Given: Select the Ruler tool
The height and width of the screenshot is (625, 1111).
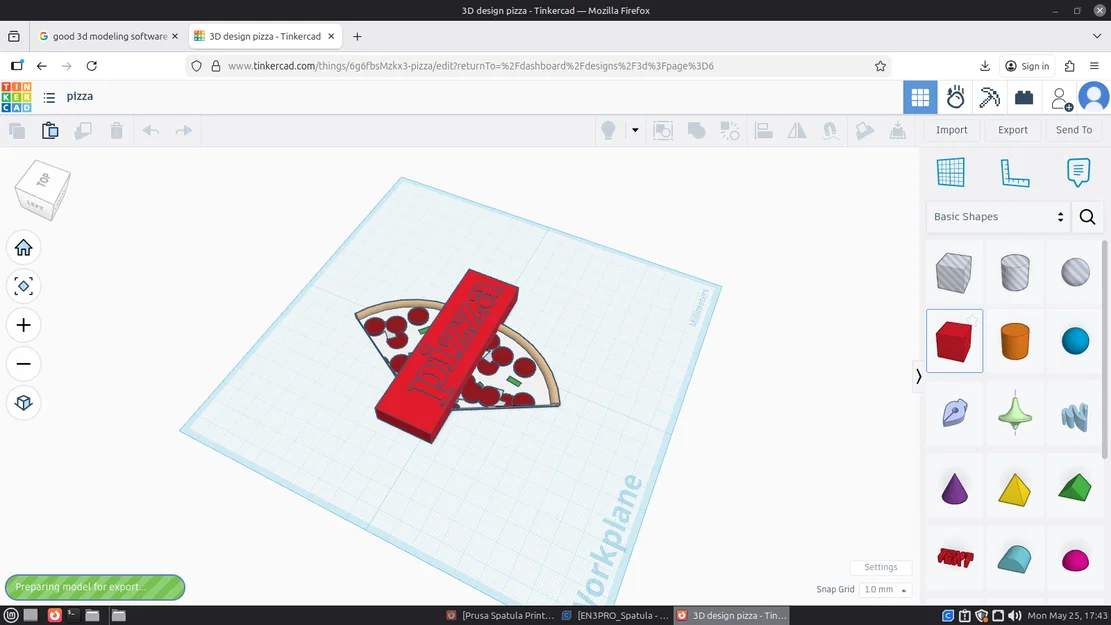Looking at the screenshot, I should (1015, 173).
